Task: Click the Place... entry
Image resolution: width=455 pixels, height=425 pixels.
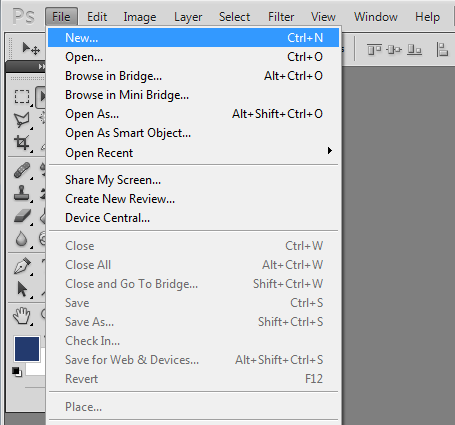Action: coord(194,407)
